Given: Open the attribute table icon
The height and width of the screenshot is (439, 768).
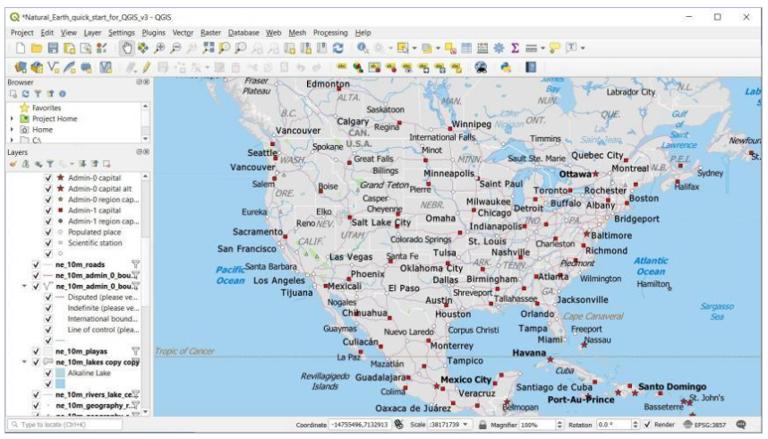Looking at the screenshot, I should point(466,48).
